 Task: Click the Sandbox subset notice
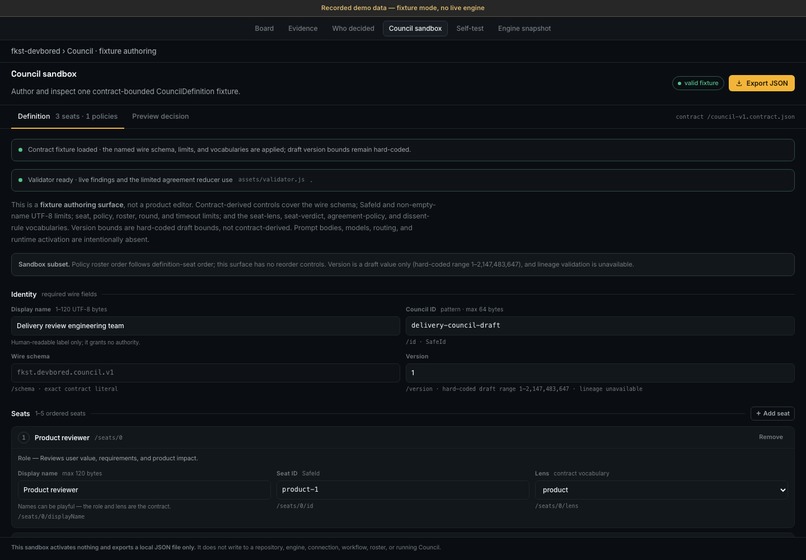402,265
